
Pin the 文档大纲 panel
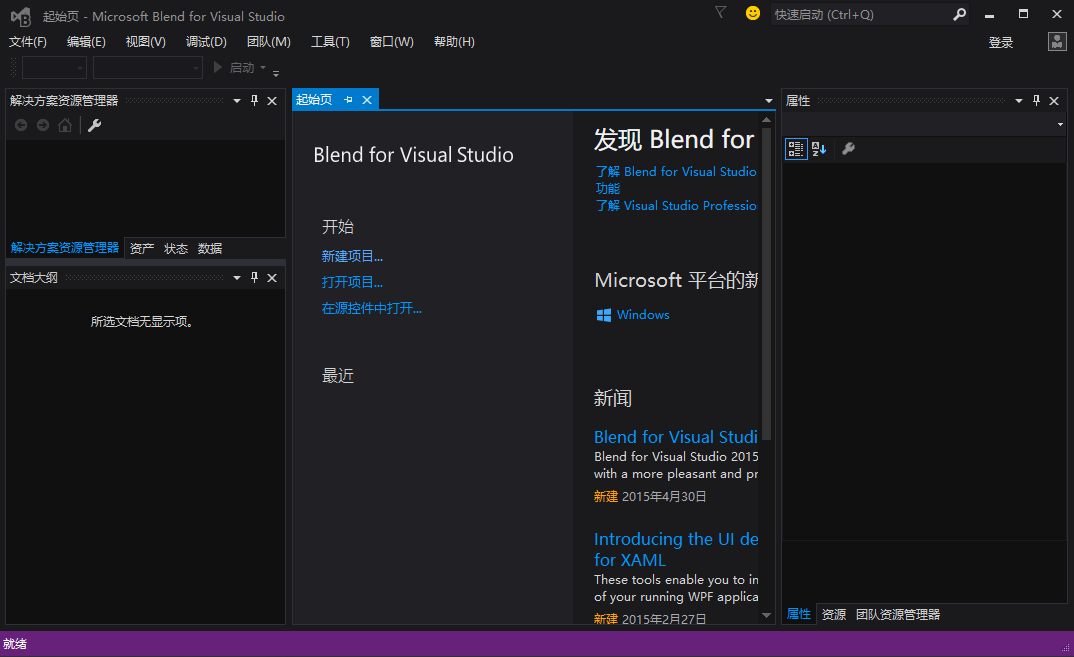255,277
